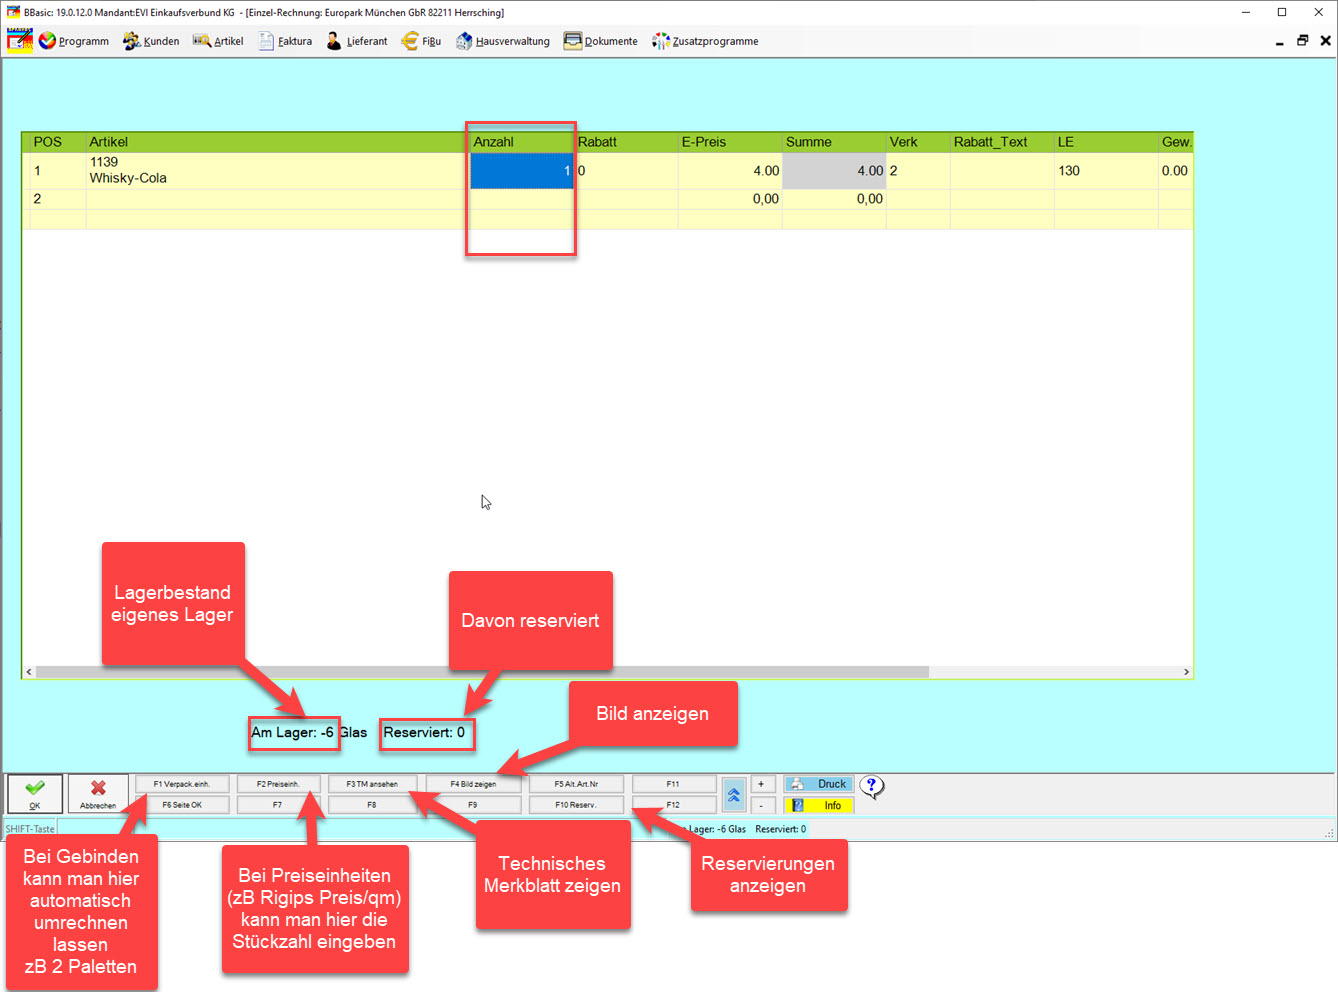This screenshot has height=992, width=1338.
Task: Click the Faktura document icon
Action: (266, 41)
